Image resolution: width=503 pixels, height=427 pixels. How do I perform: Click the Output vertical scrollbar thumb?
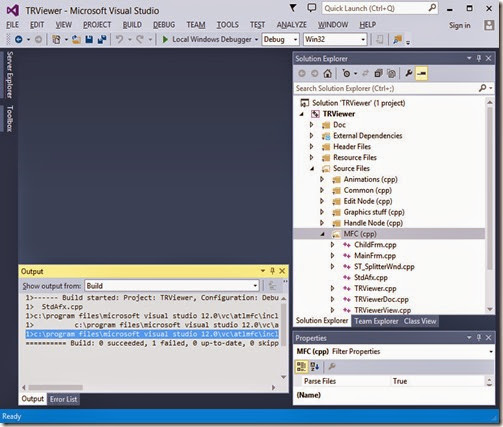284,325
